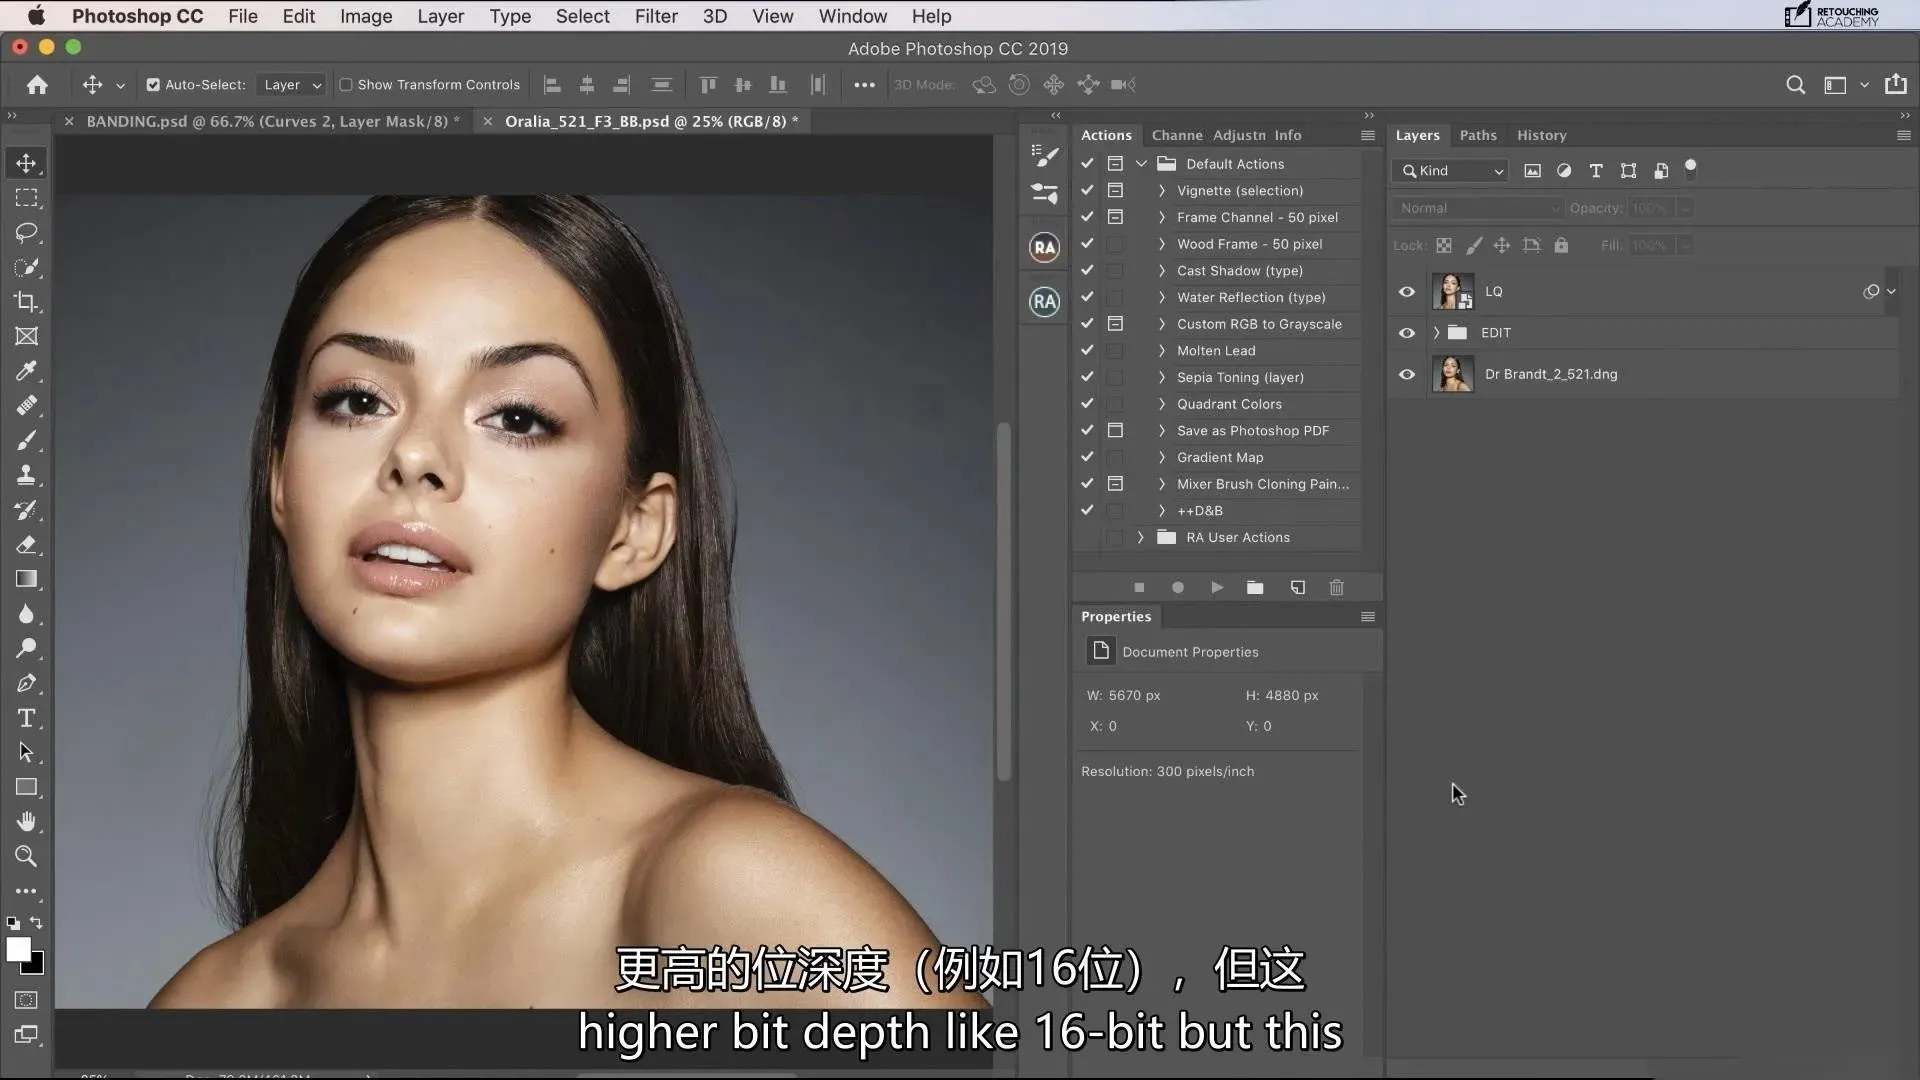Switch to the History tab

[x=1541, y=135]
